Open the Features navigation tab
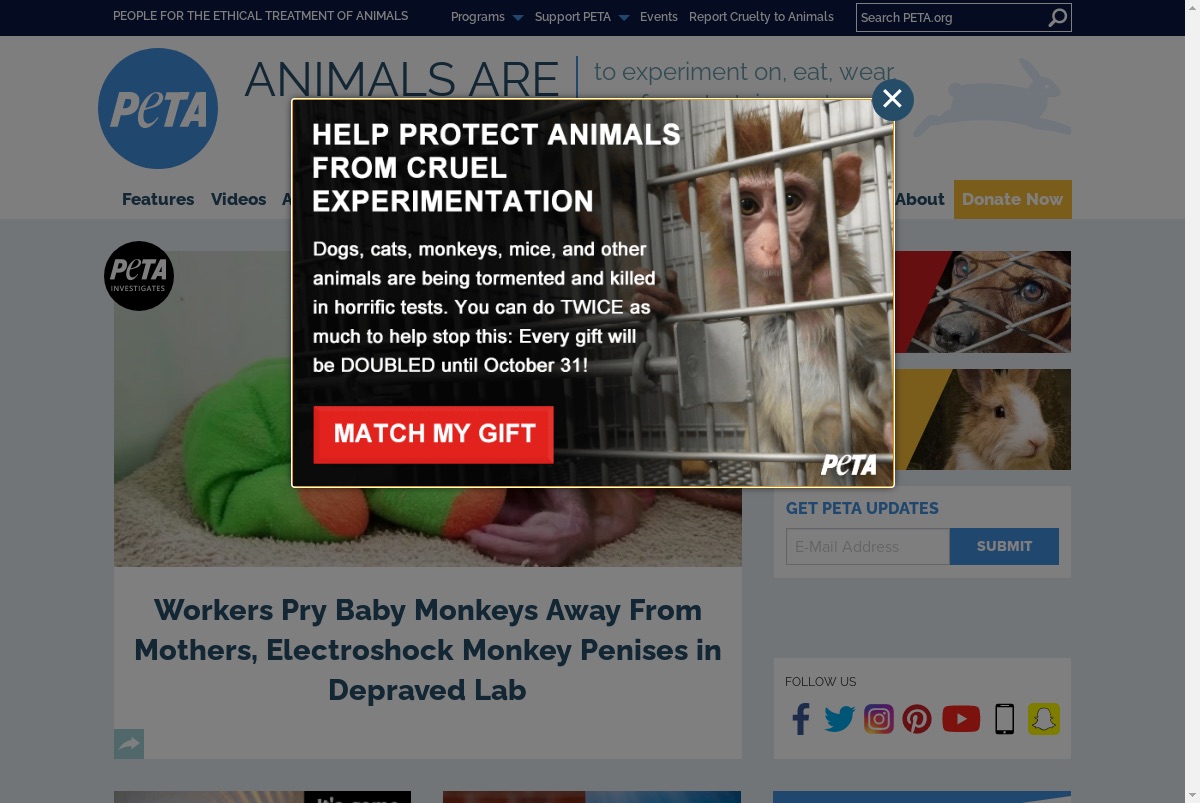Screen dimensions: 1200x803 coord(158,199)
